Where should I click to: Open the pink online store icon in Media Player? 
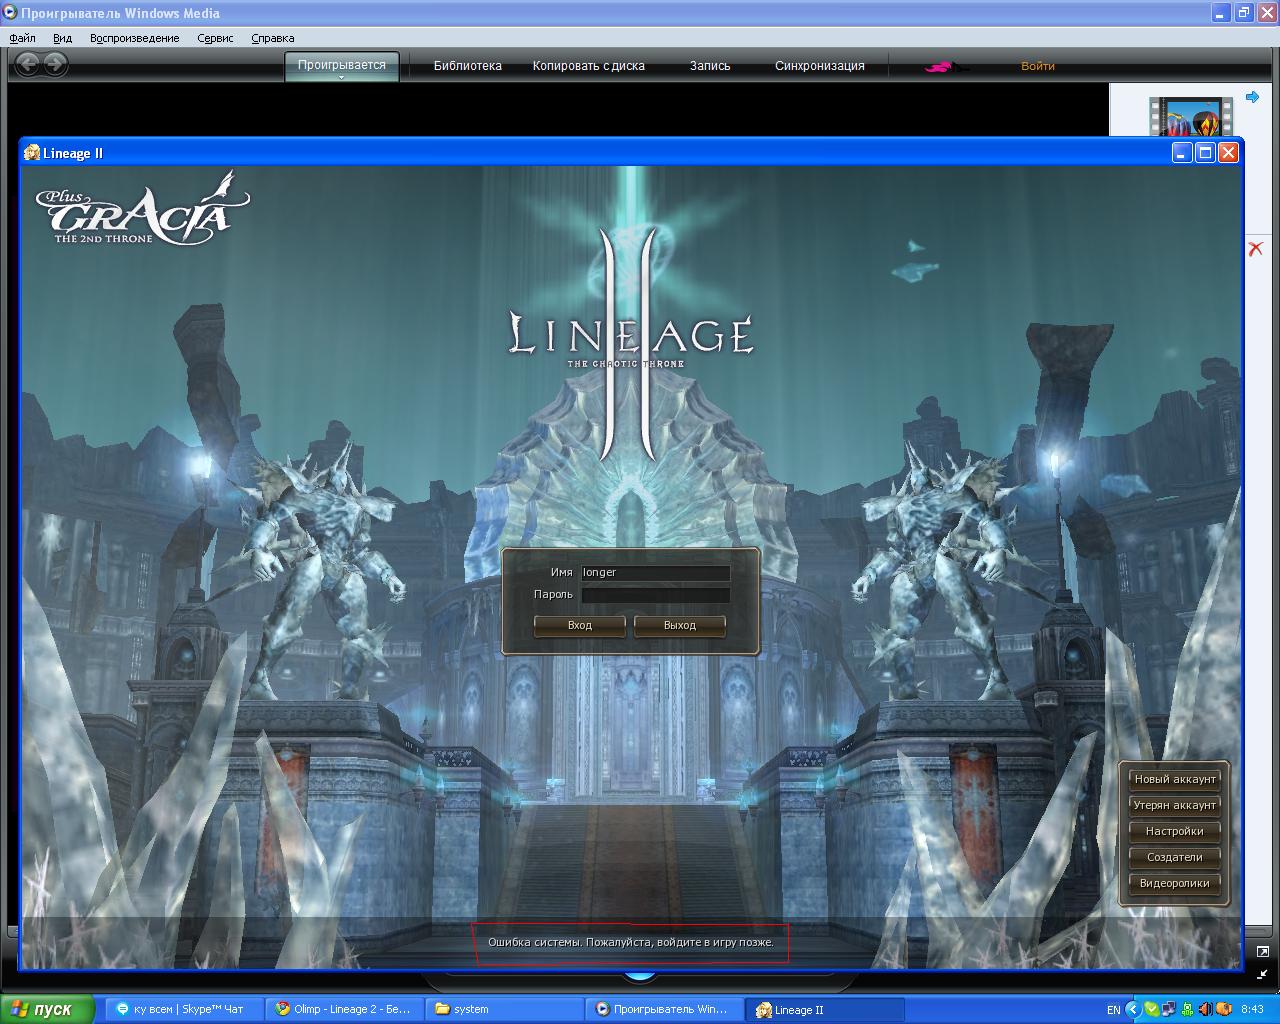(945, 67)
